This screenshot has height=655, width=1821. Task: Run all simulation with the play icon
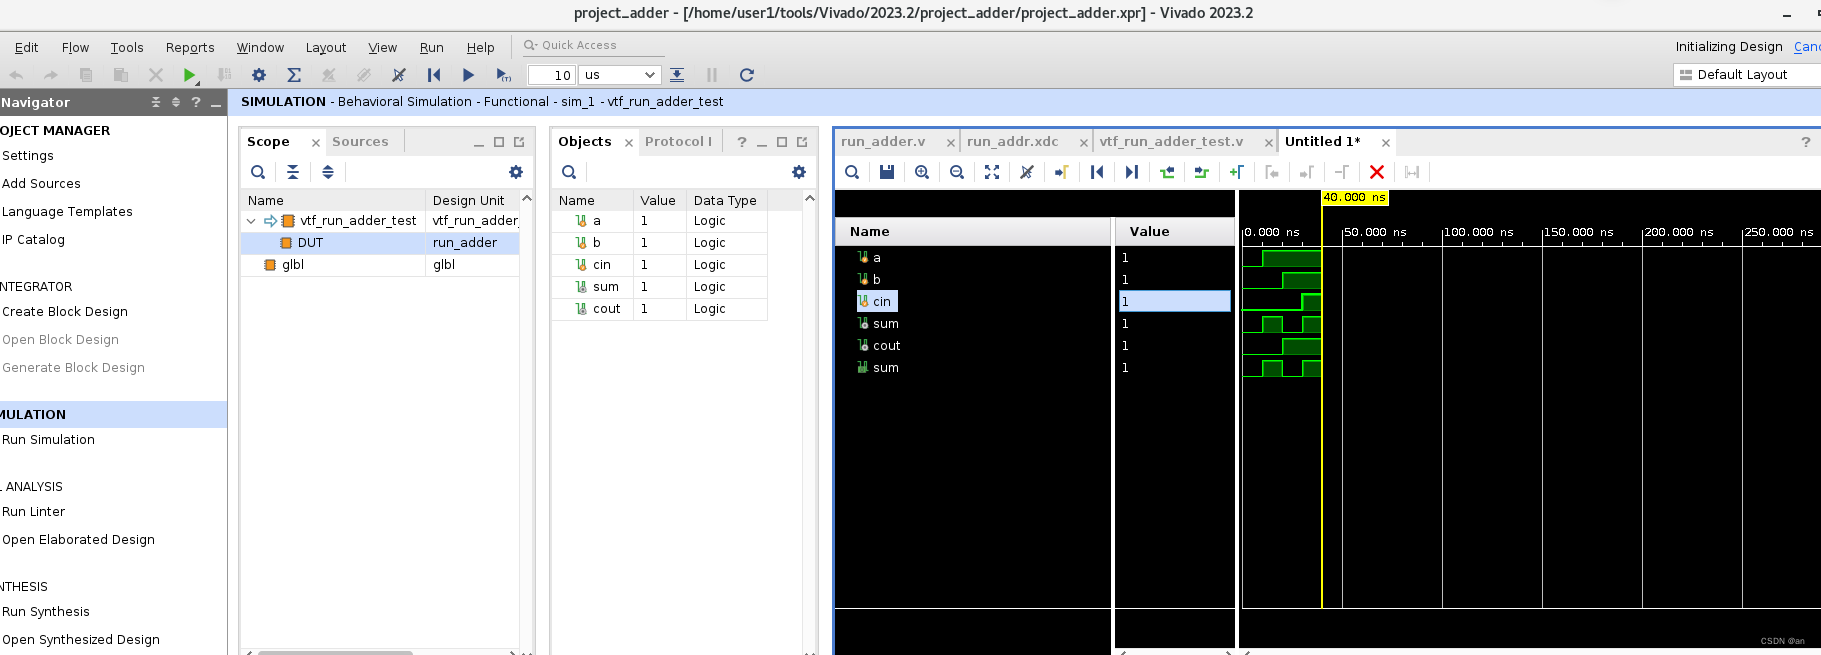point(468,75)
